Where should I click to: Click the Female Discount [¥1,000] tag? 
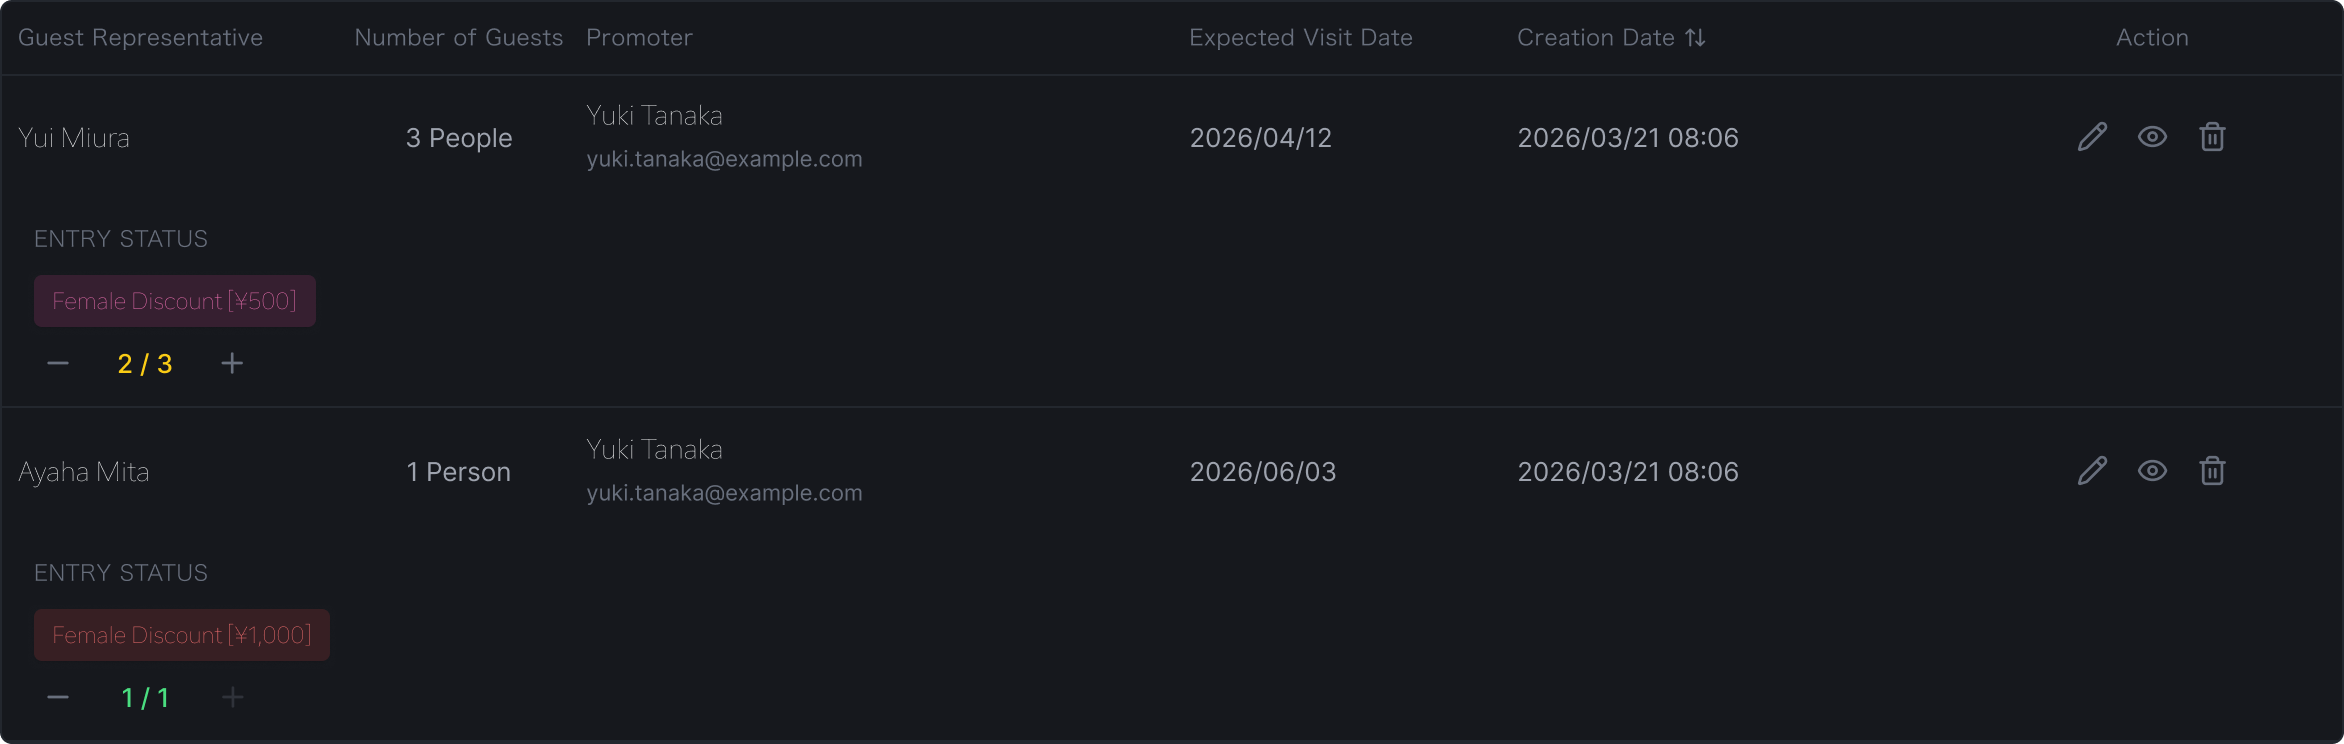[182, 635]
